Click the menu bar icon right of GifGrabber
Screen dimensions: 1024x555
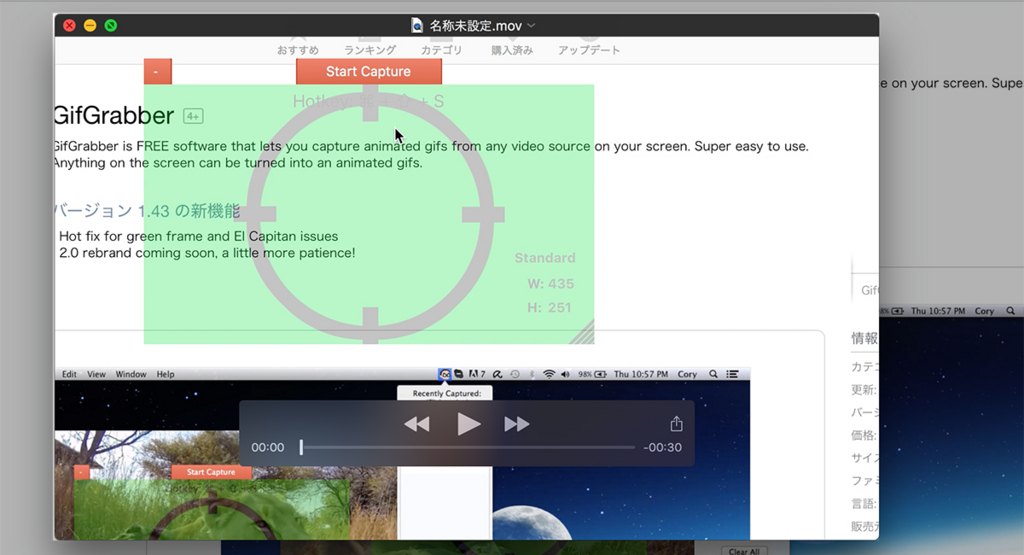(x=458, y=374)
